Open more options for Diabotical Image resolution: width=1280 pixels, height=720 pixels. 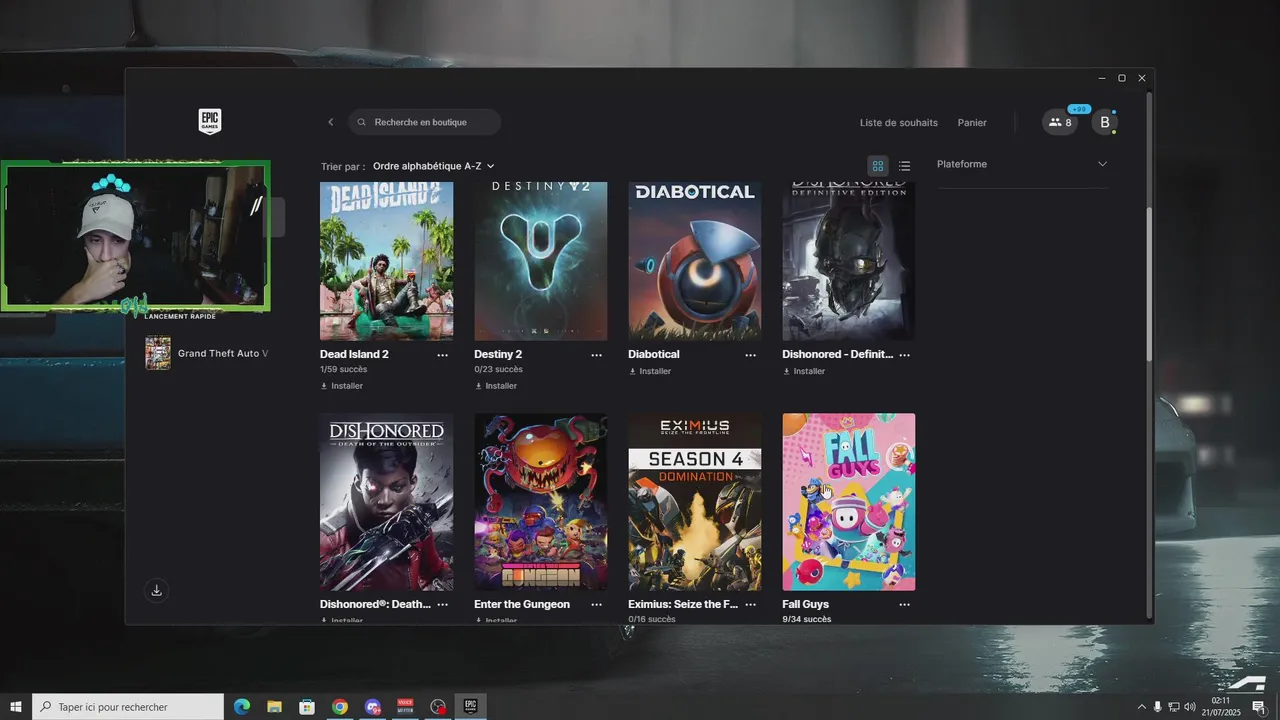pyautogui.click(x=750, y=355)
